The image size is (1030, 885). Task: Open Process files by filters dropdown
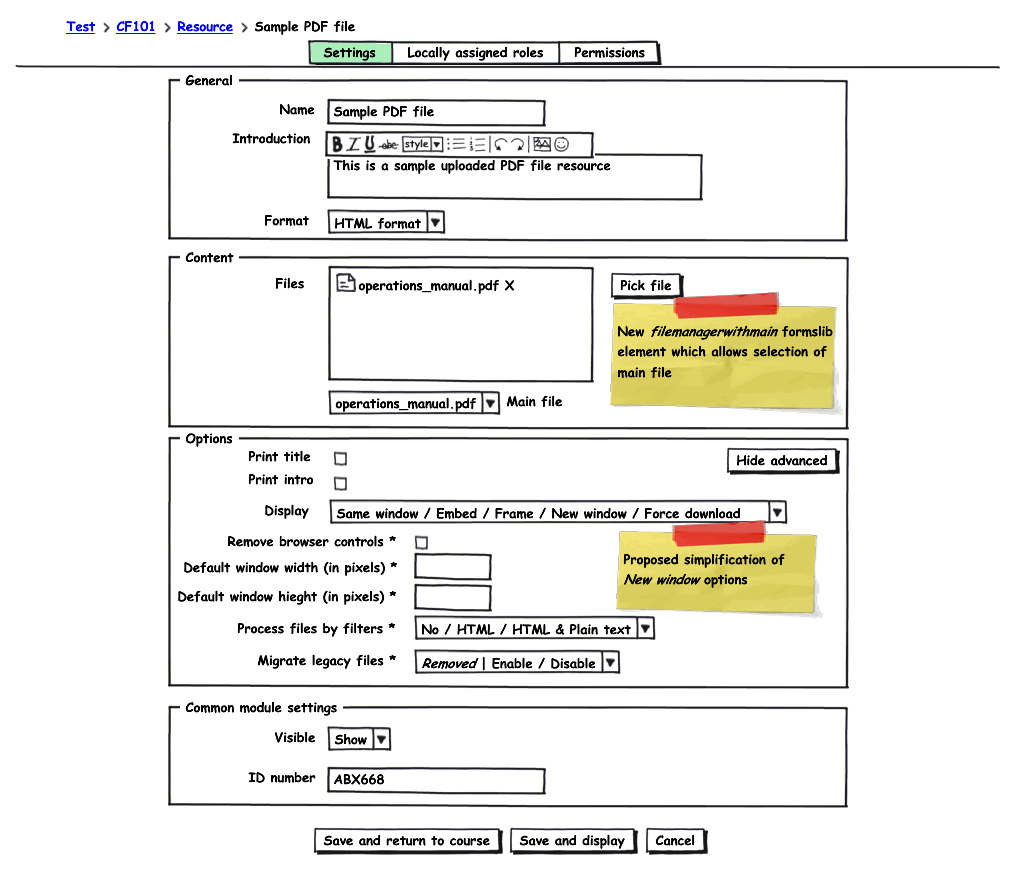tap(535, 629)
